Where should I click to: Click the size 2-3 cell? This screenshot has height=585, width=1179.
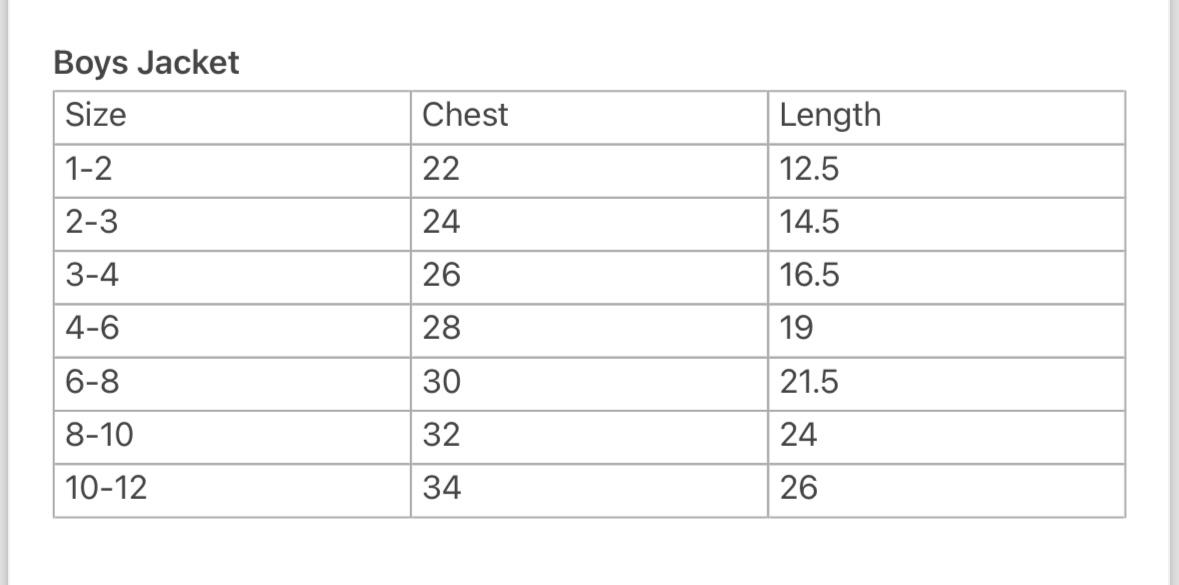pos(91,222)
